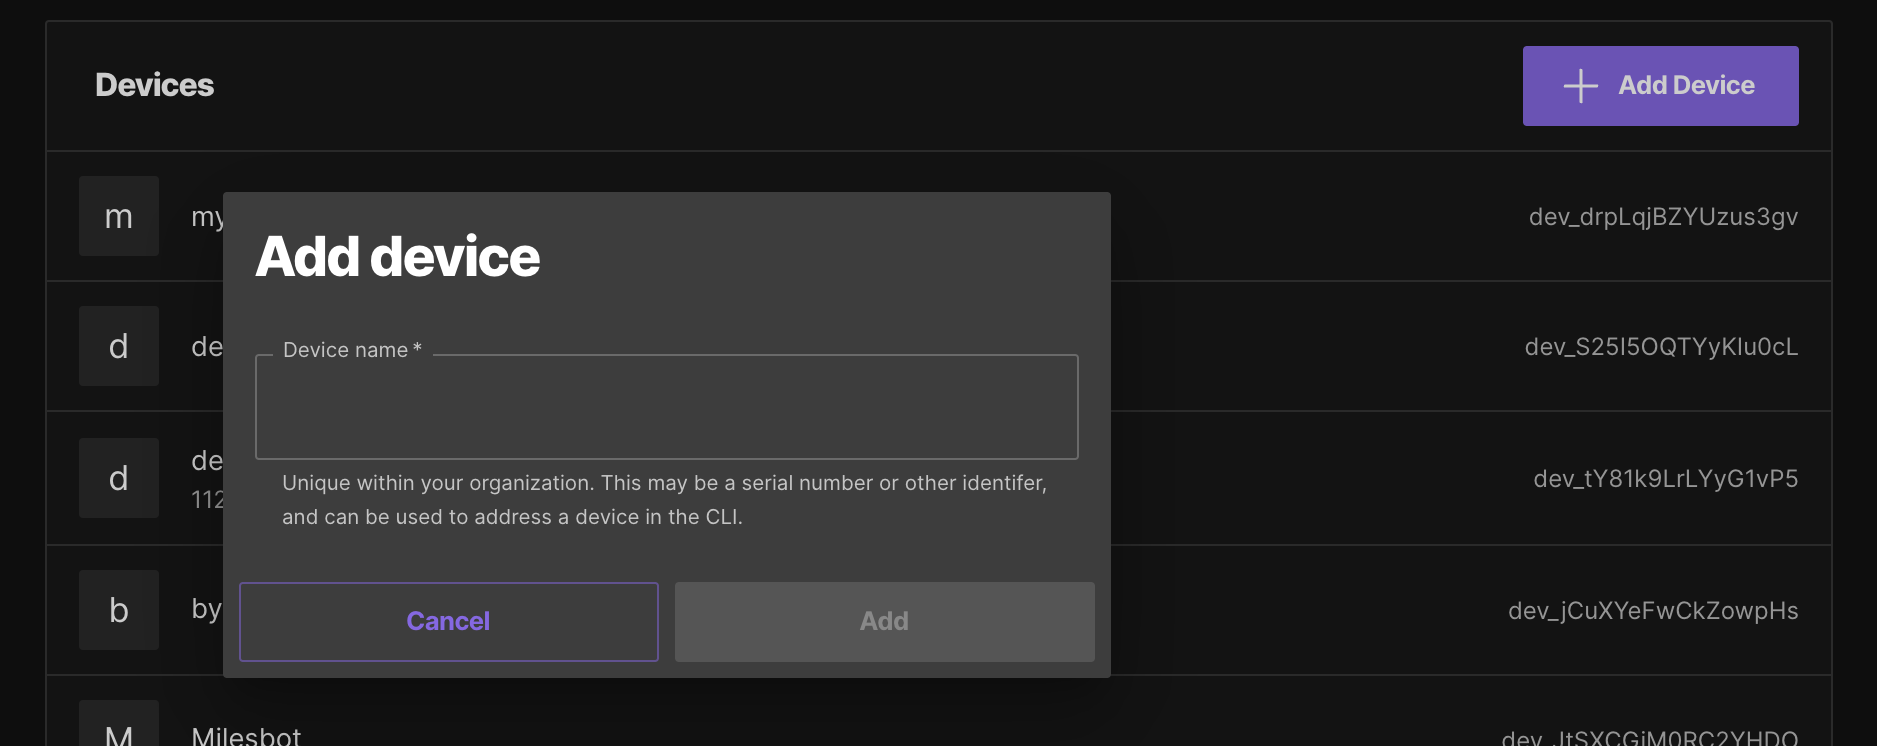
Task: Cancel the Add device dialog
Action: tap(448, 621)
